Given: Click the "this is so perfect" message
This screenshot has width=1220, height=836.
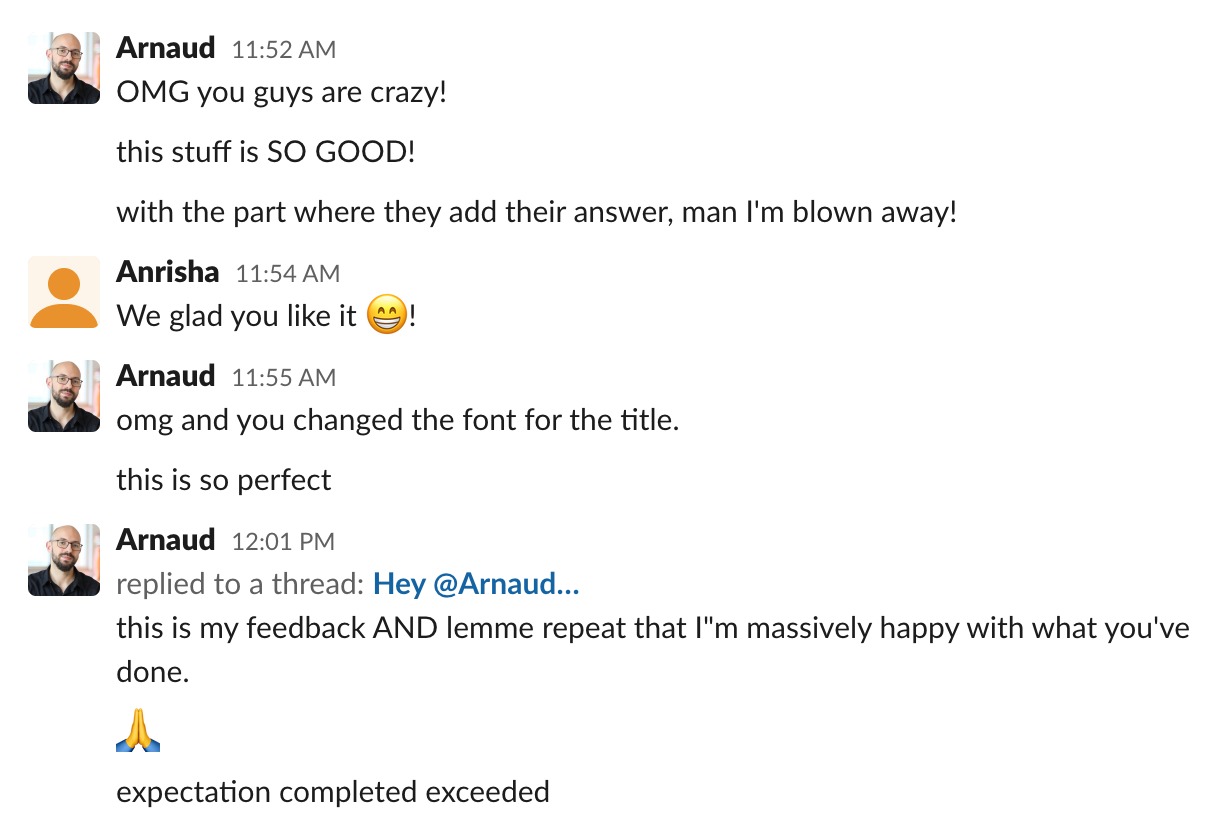Looking at the screenshot, I should pyautogui.click(x=223, y=480).
